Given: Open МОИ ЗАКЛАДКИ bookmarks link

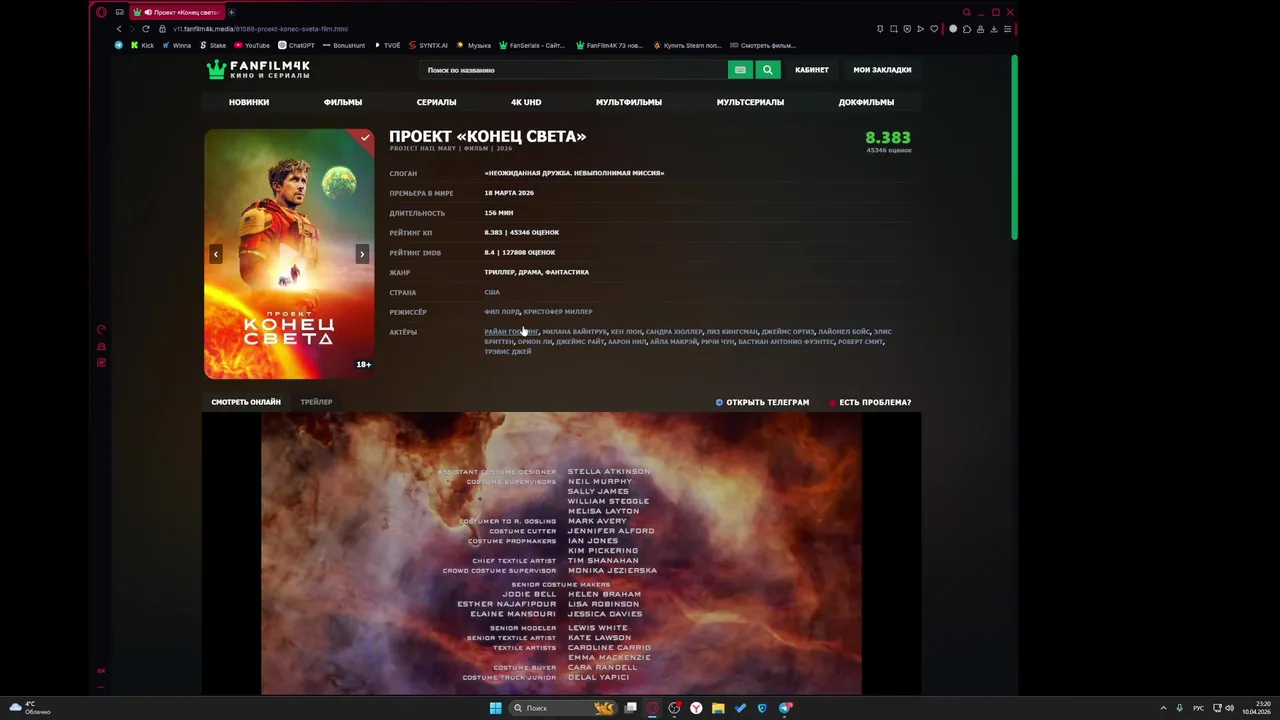Looking at the screenshot, I should [x=882, y=70].
